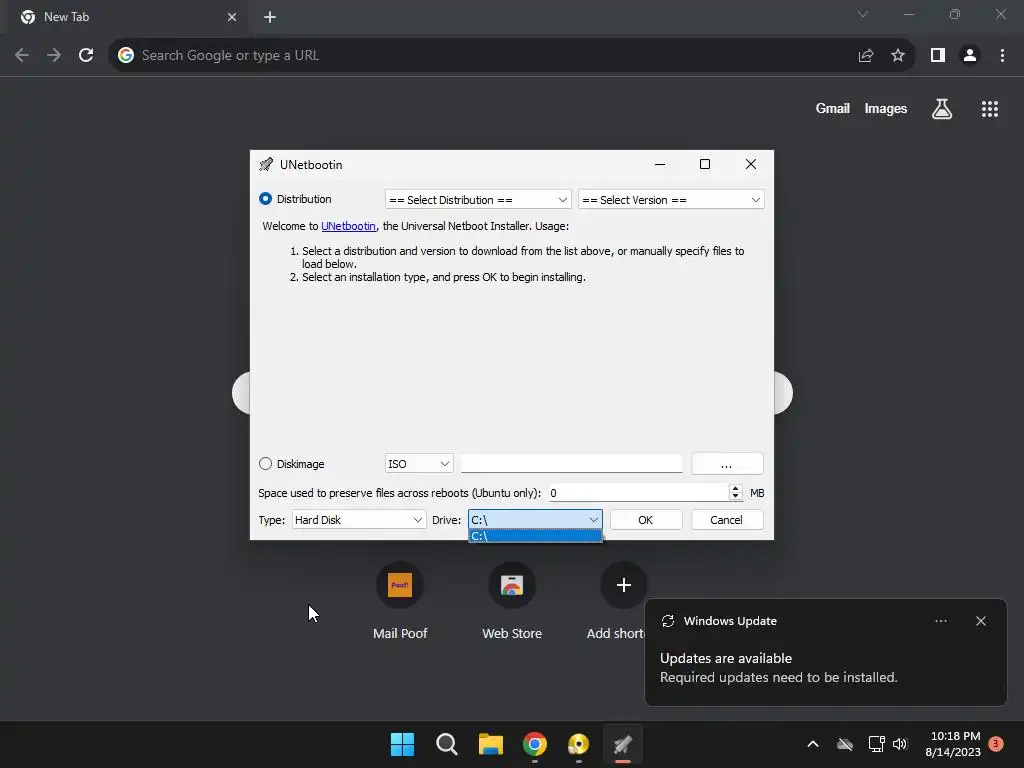Open the Gmail link

[x=833, y=108]
